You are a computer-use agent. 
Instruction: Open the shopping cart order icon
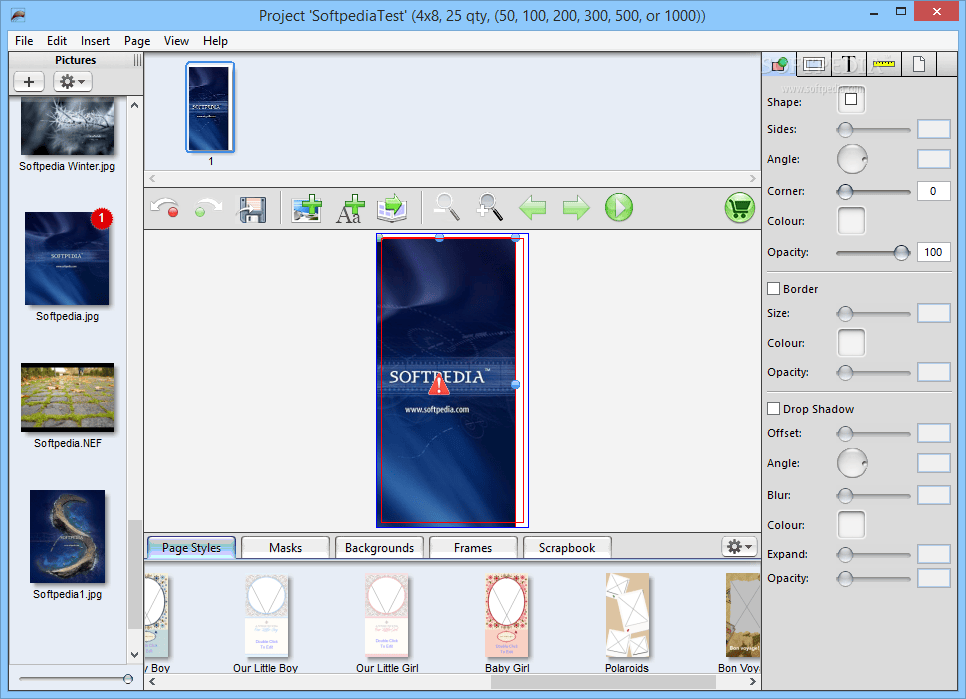click(x=739, y=208)
